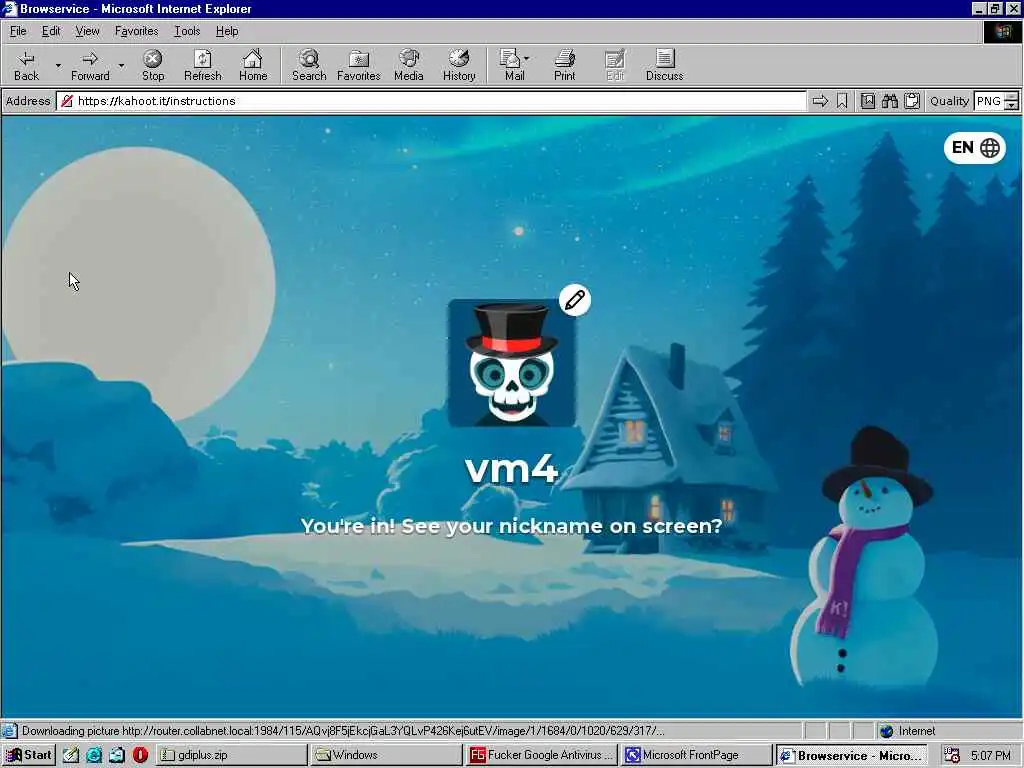Open the Media toolbar button
Image resolution: width=1024 pixels, height=768 pixels.
[409, 65]
